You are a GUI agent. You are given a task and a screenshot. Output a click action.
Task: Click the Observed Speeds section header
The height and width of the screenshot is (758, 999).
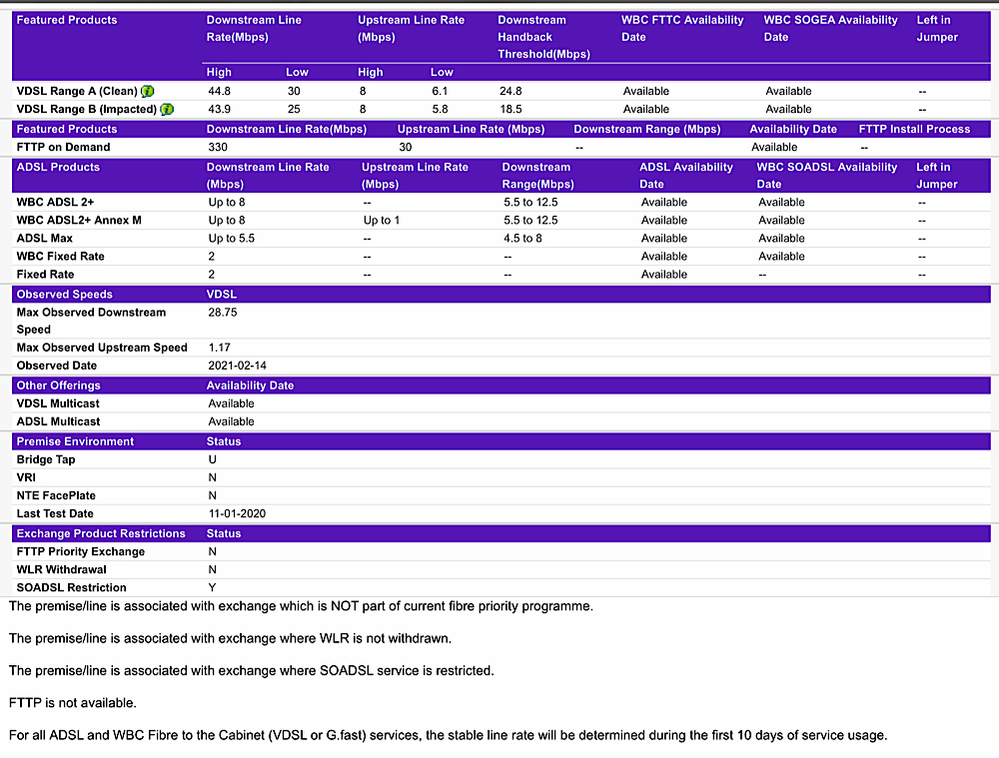65,294
